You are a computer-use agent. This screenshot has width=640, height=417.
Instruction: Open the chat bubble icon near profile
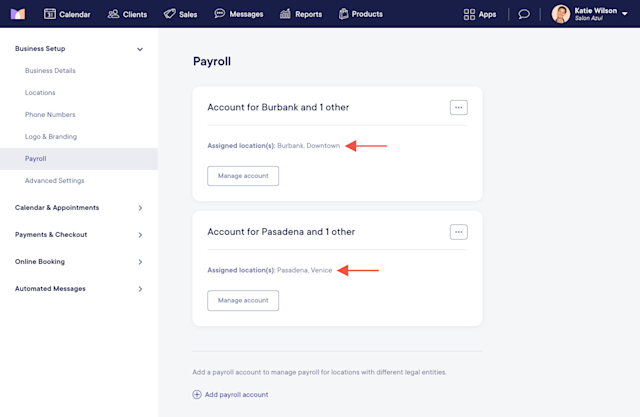(x=524, y=14)
